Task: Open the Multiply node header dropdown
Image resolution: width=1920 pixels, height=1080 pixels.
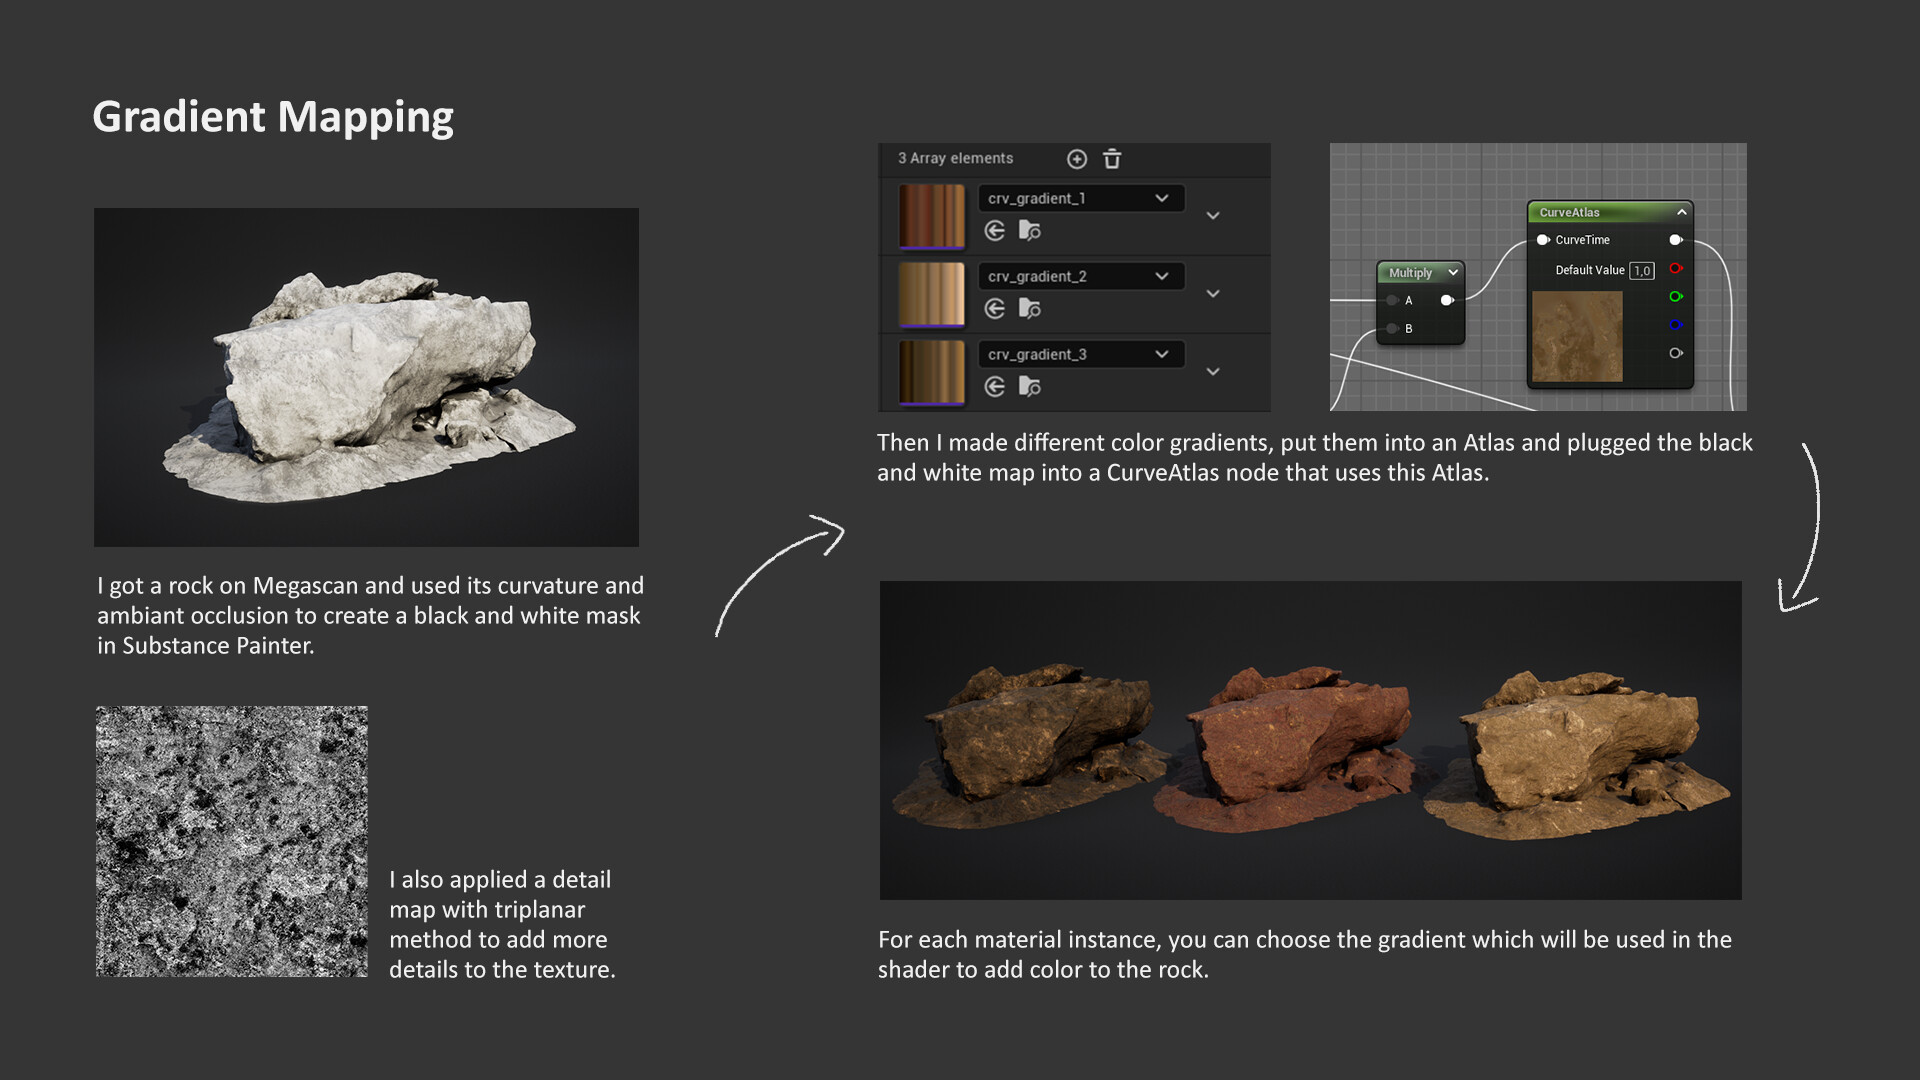Action: click(x=1452, y=272)
